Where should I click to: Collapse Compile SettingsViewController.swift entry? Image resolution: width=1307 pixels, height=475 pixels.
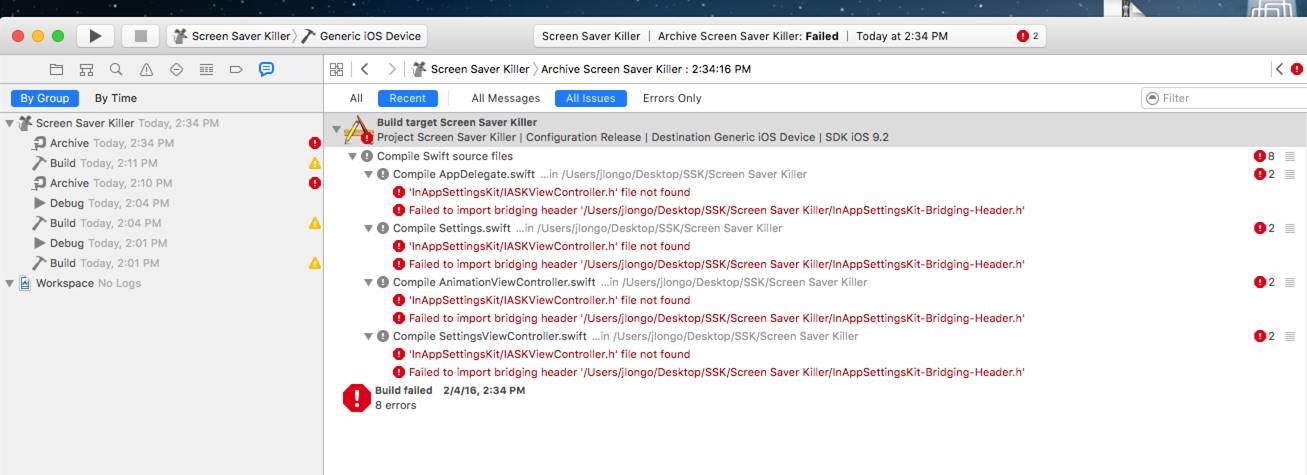coord(369,336)
